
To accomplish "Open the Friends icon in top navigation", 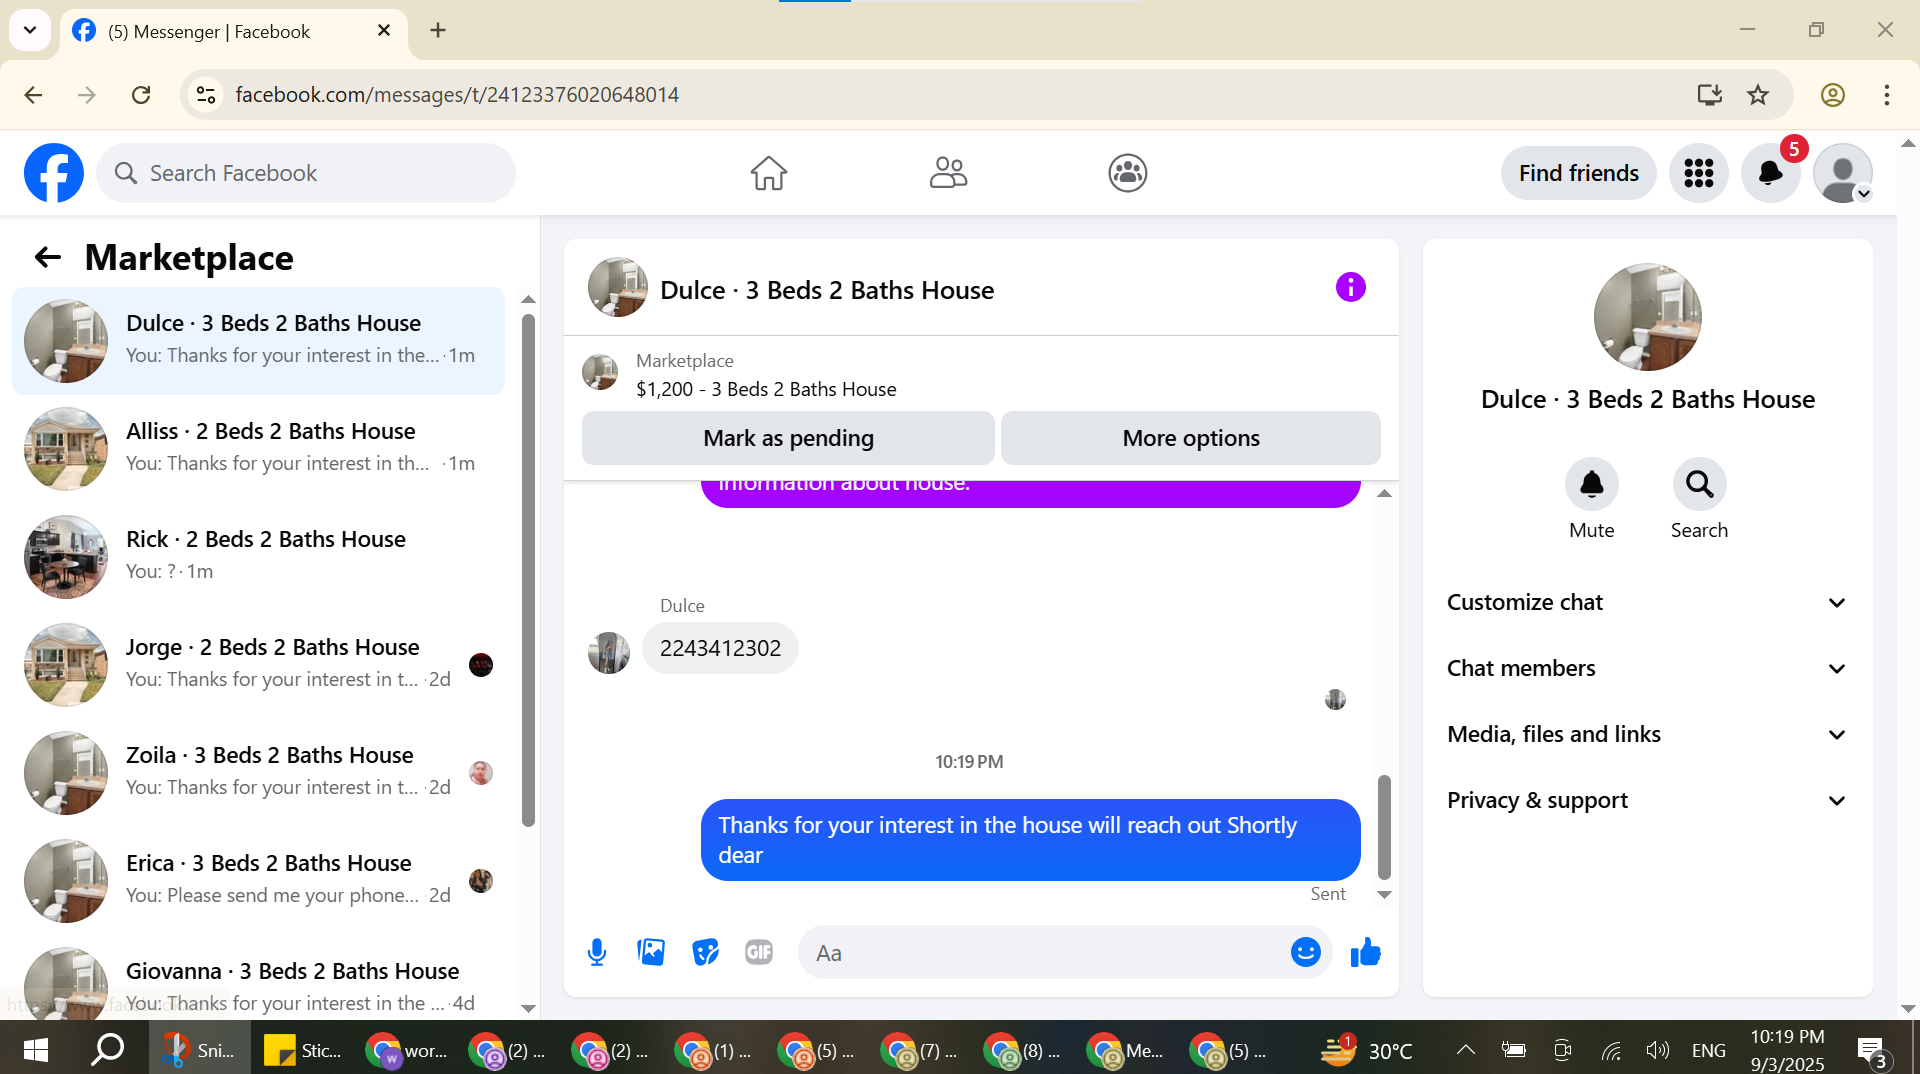I will click(948, 173).
